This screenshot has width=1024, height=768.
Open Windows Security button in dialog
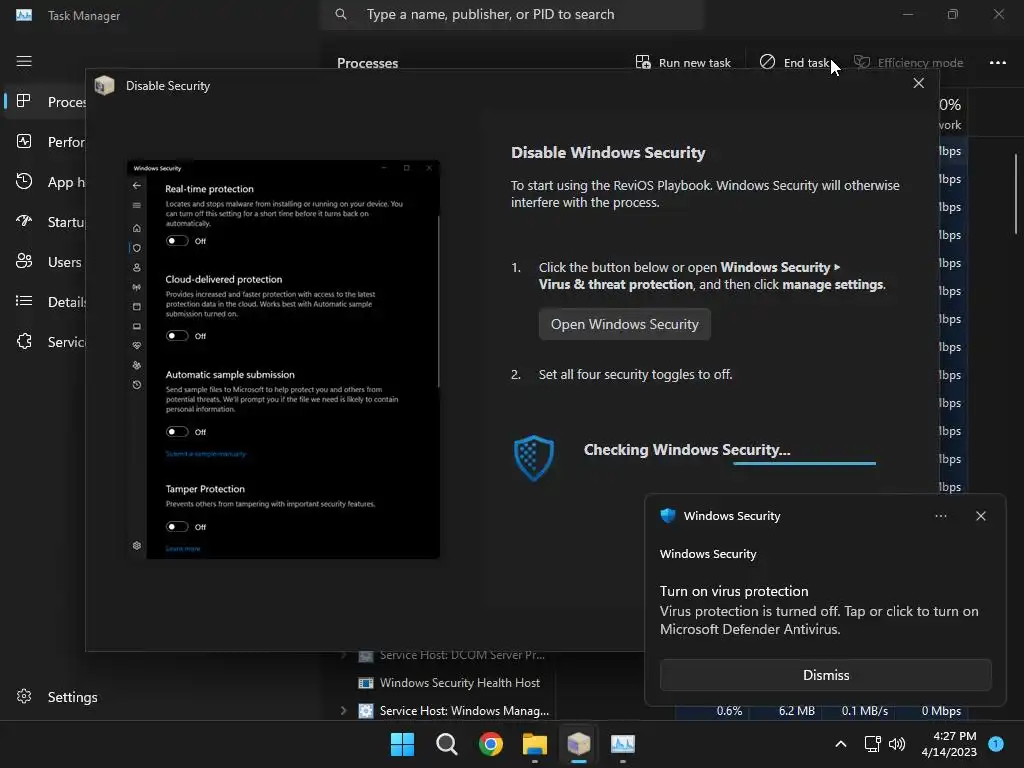pos(624,324)
